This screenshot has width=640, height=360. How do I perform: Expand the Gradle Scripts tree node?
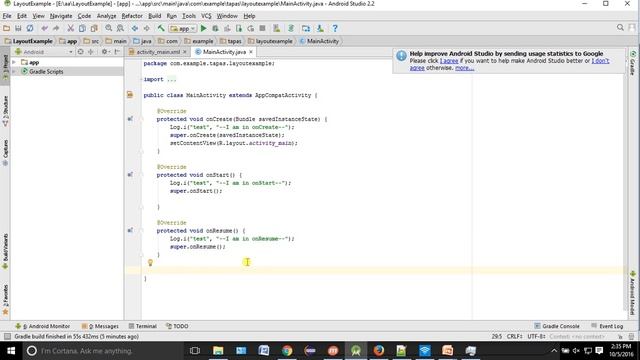coord(14,71)
